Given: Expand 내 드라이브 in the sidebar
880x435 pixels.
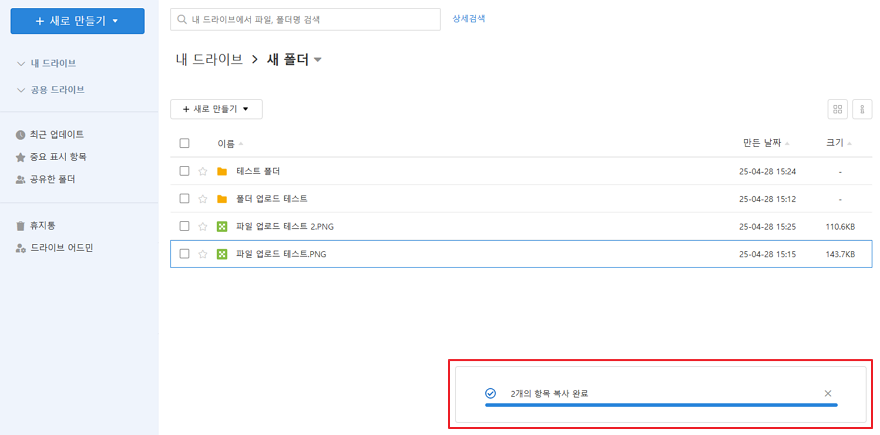Looking at the screenshot, I should (x=21, y=63).
